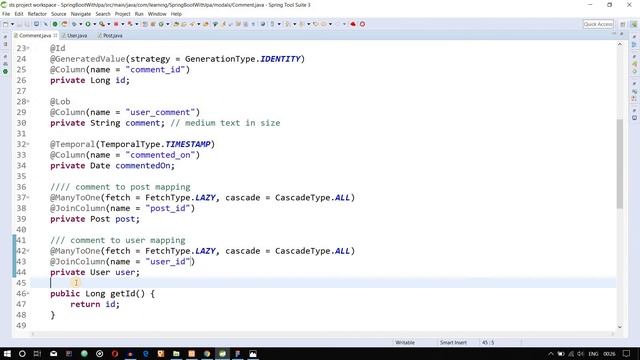
Task: Collapse the fold at line 42 @ManyToOne
Action: point(28,251)
